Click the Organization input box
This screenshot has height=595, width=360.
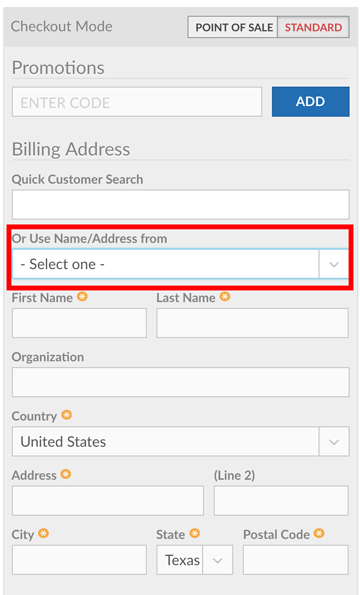pyautogui.click(x=181, y=382)
